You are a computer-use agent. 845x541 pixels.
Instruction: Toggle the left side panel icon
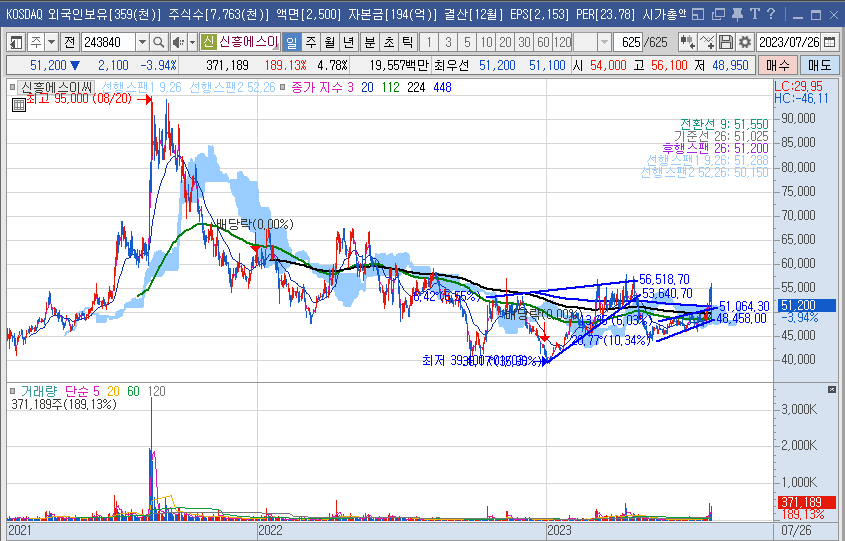click(17, 41)
